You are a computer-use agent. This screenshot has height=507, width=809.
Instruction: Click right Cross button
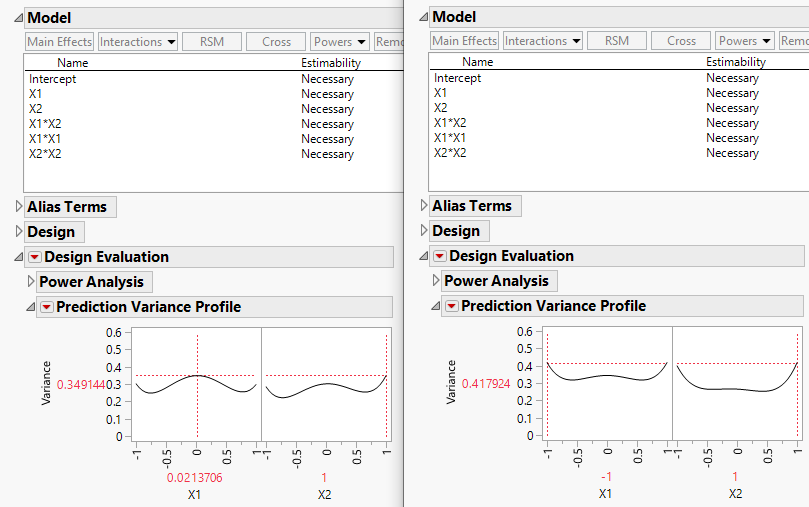click(681, 41)
